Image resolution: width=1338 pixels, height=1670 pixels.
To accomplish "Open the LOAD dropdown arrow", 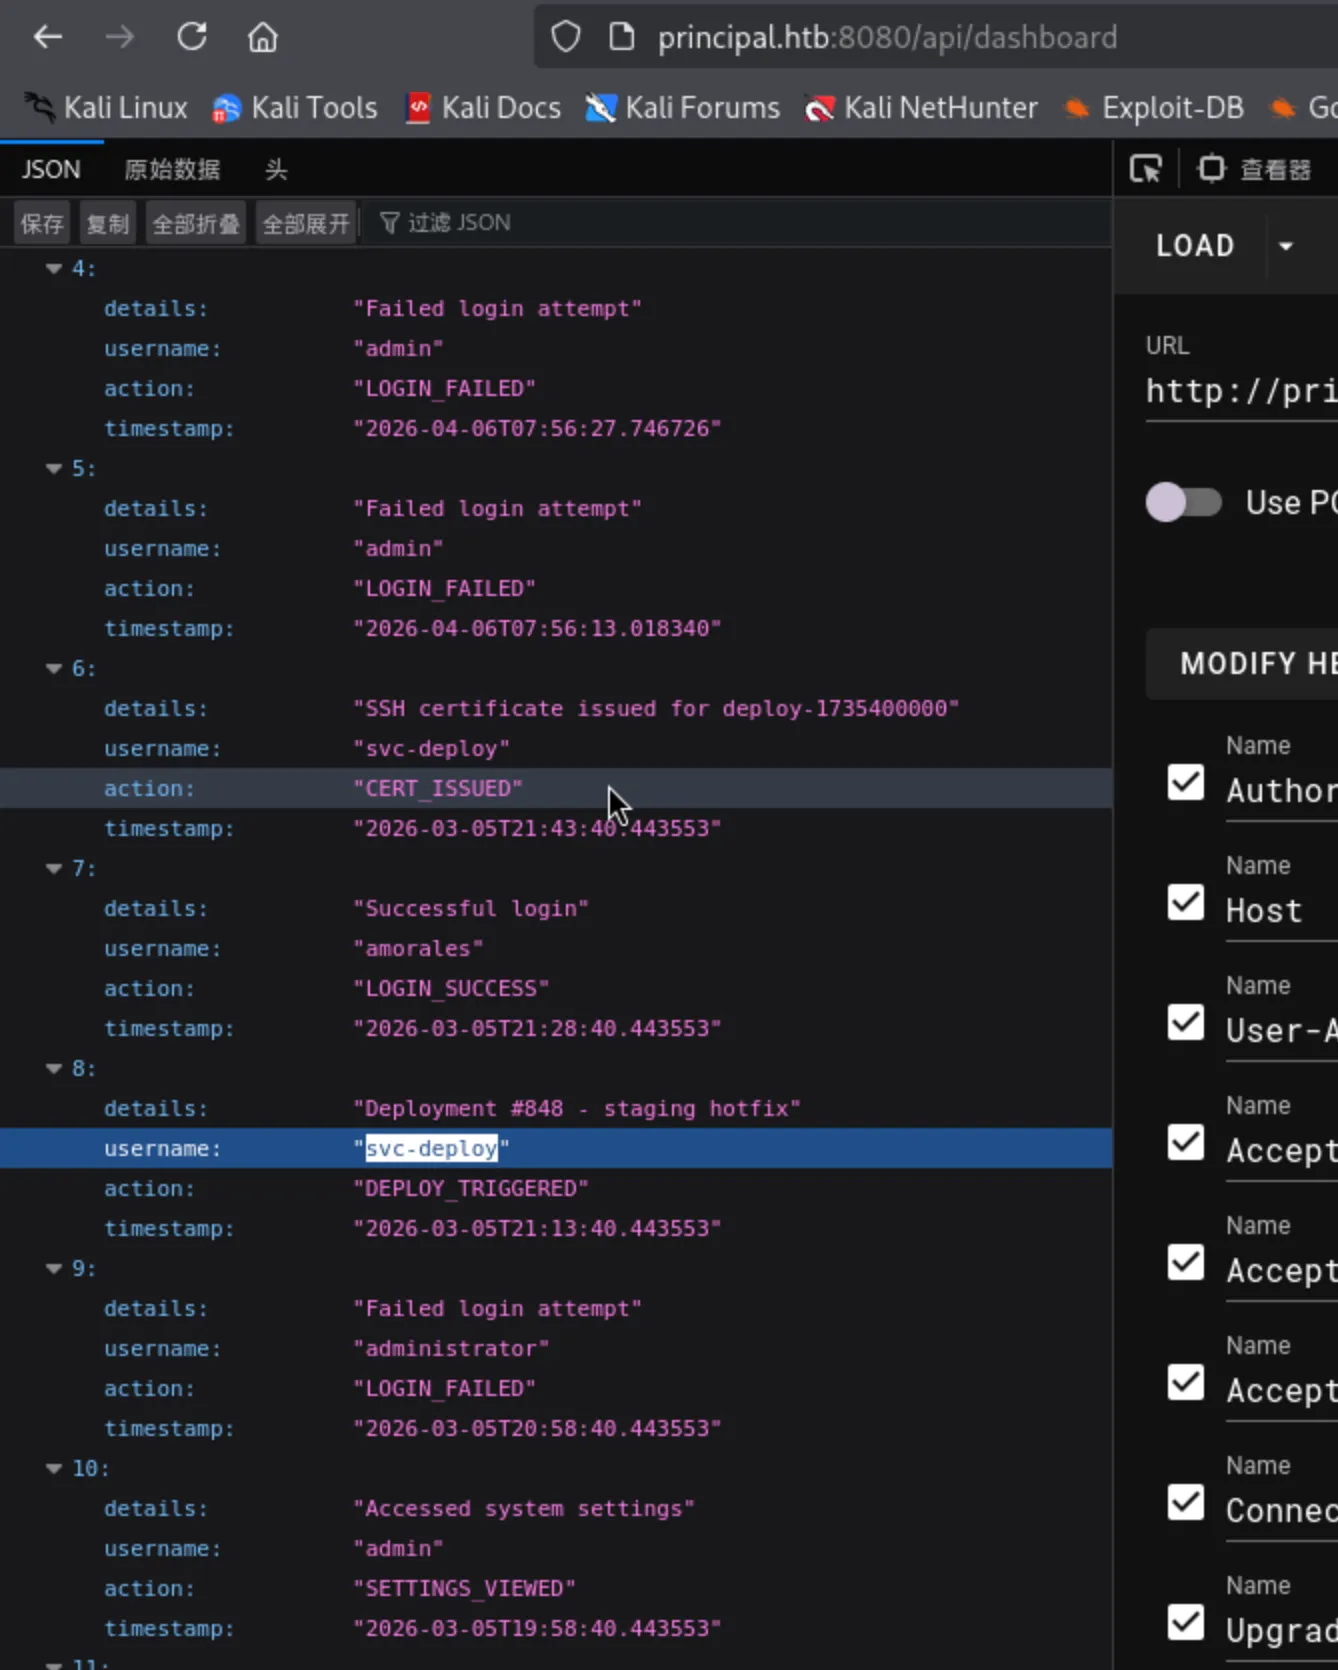I will click(1286, 246).
